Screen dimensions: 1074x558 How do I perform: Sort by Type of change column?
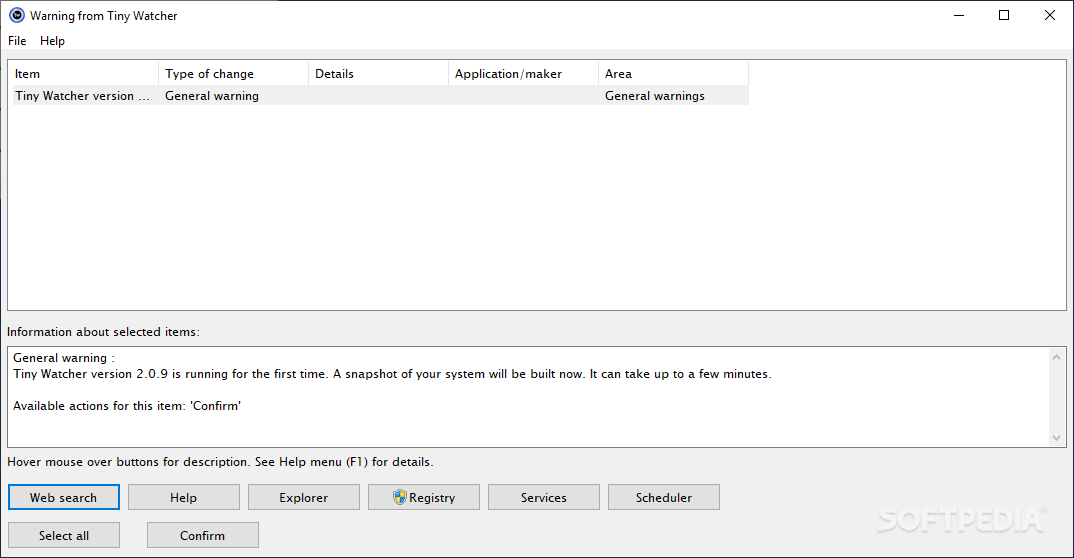click(234, 74)
